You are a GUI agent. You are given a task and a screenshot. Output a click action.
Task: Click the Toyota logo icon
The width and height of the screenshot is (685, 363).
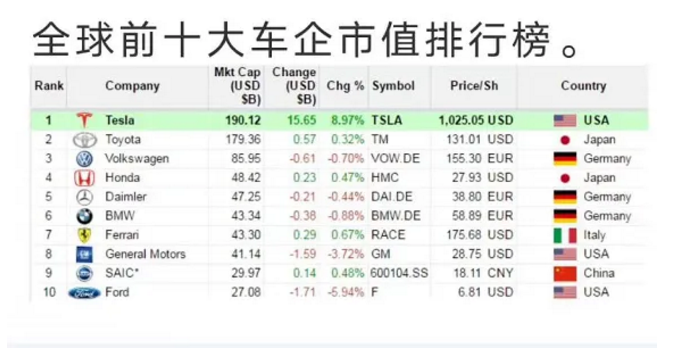coord(84,140)
